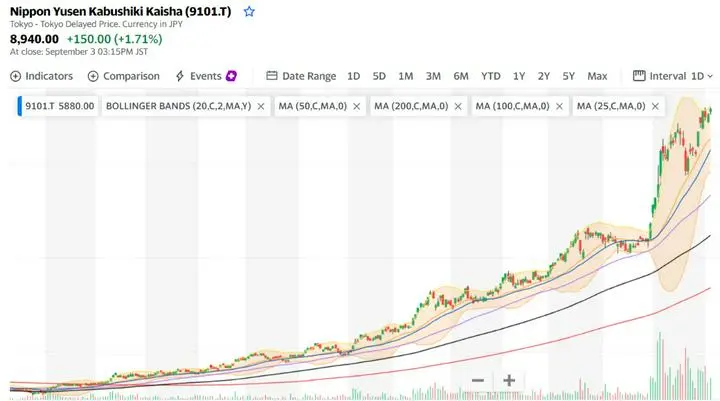The height and width of the screenshot is (401, 720).
Task: Open the Comparison tool
Action: click(124, 76)
